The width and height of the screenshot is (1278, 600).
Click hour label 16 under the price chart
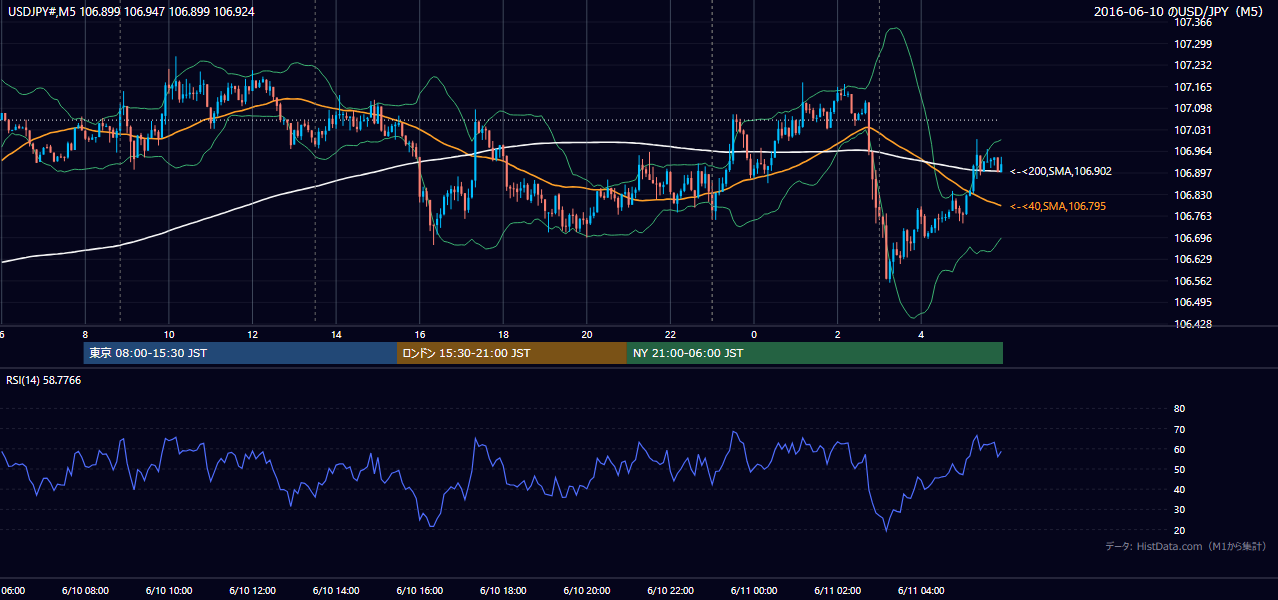point(420,334)
